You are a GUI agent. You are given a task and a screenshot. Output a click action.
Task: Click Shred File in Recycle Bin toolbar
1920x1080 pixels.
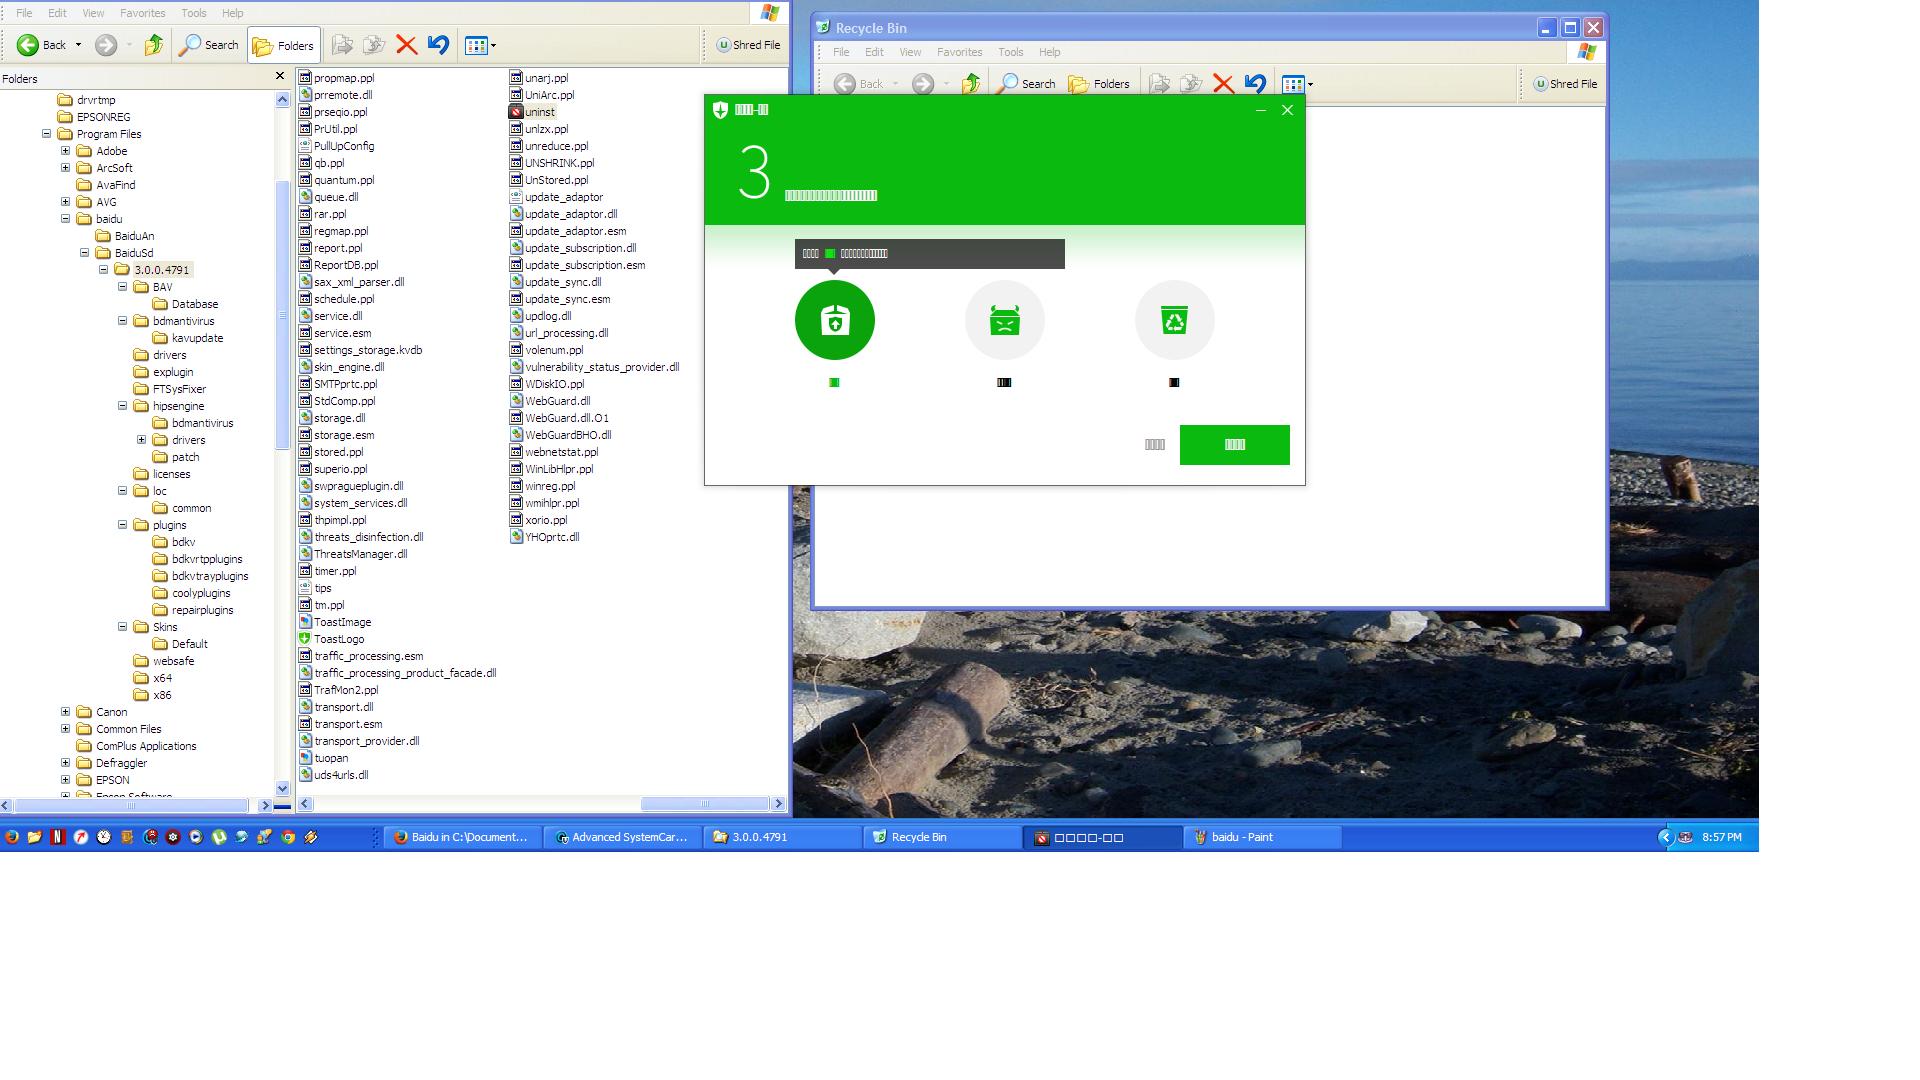pyautogui.click(x=1565, y=84)
